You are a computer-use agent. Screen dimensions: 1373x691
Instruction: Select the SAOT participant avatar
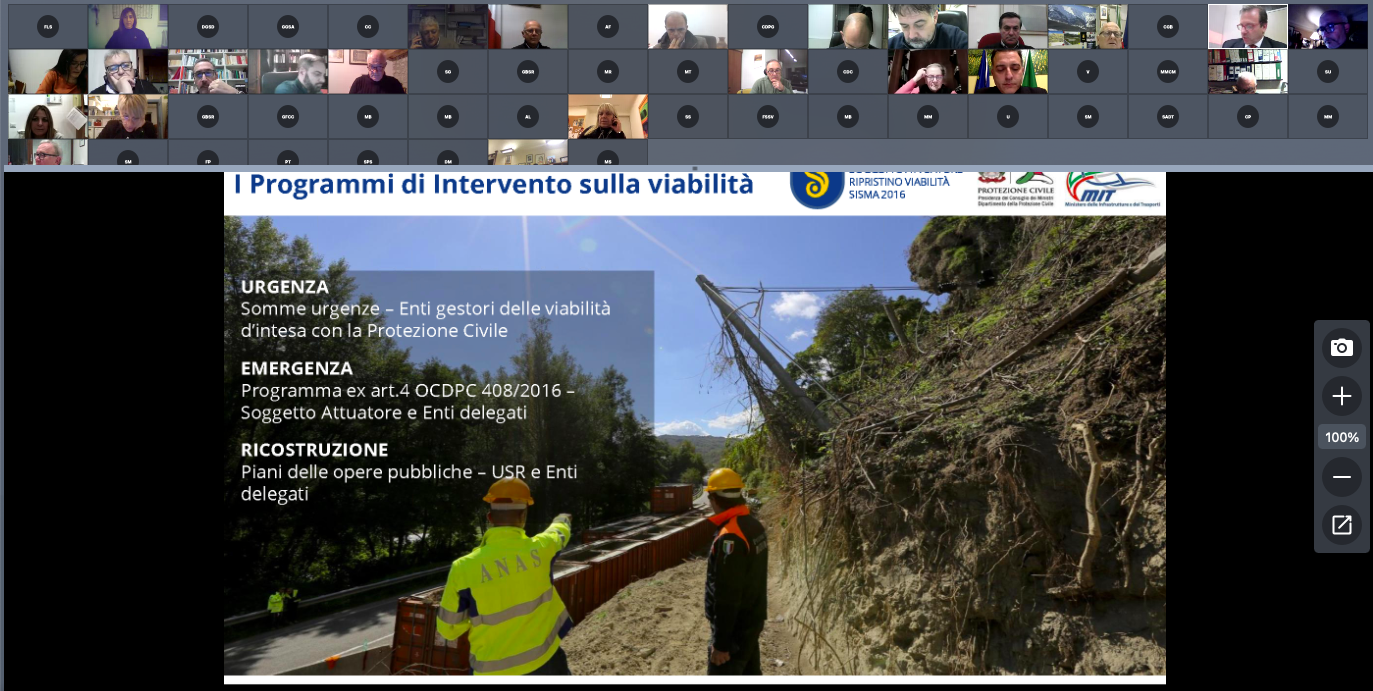pos(1168,117)
